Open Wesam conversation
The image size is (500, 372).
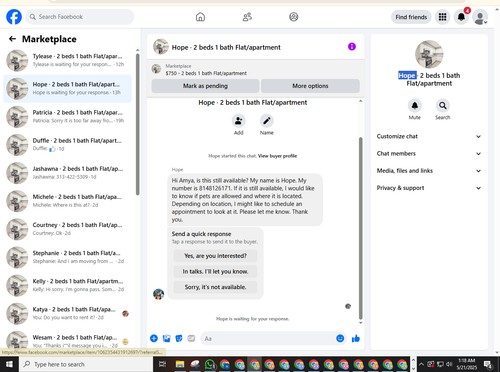pos(67,340)
